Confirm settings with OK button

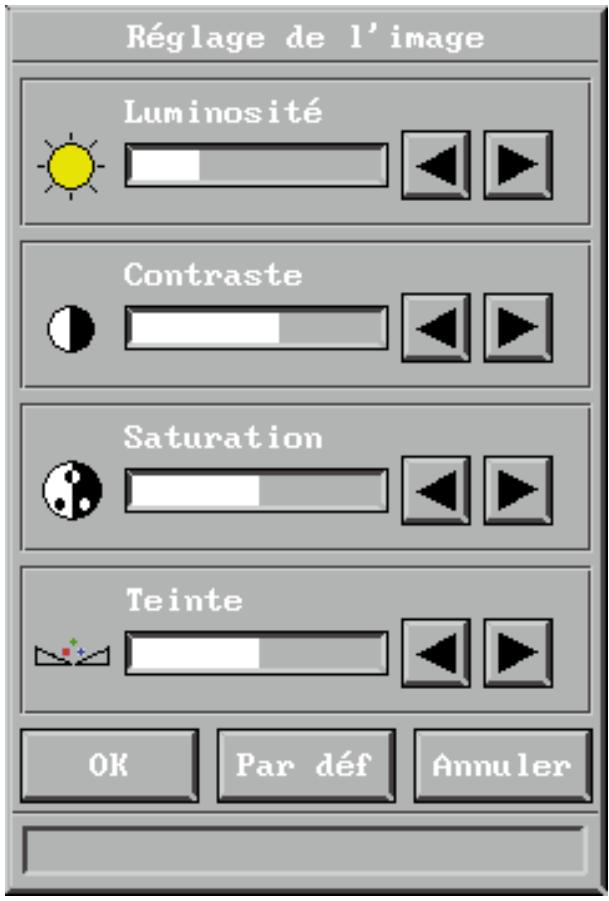click(110, 765)
